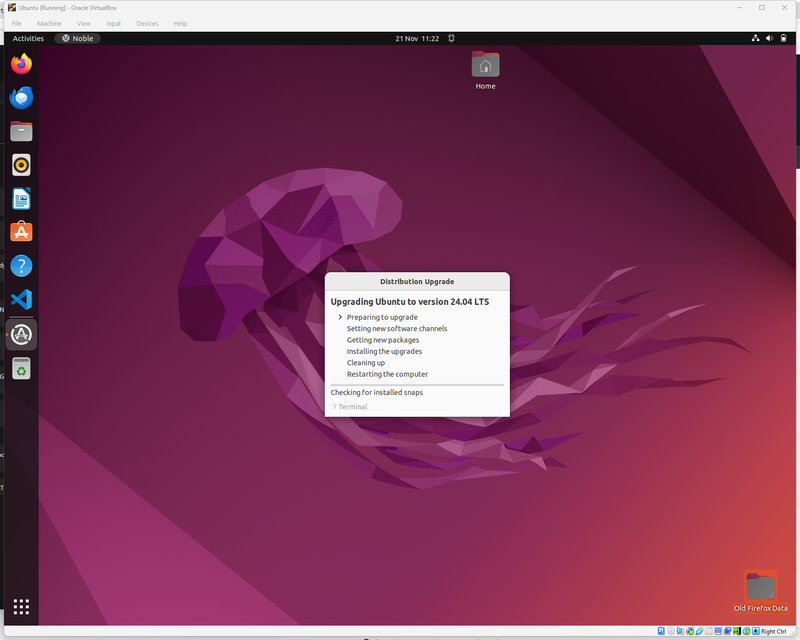Open the clock and calendar dropdown
Screen dimensions: 800x640
[x=417, y=38]
